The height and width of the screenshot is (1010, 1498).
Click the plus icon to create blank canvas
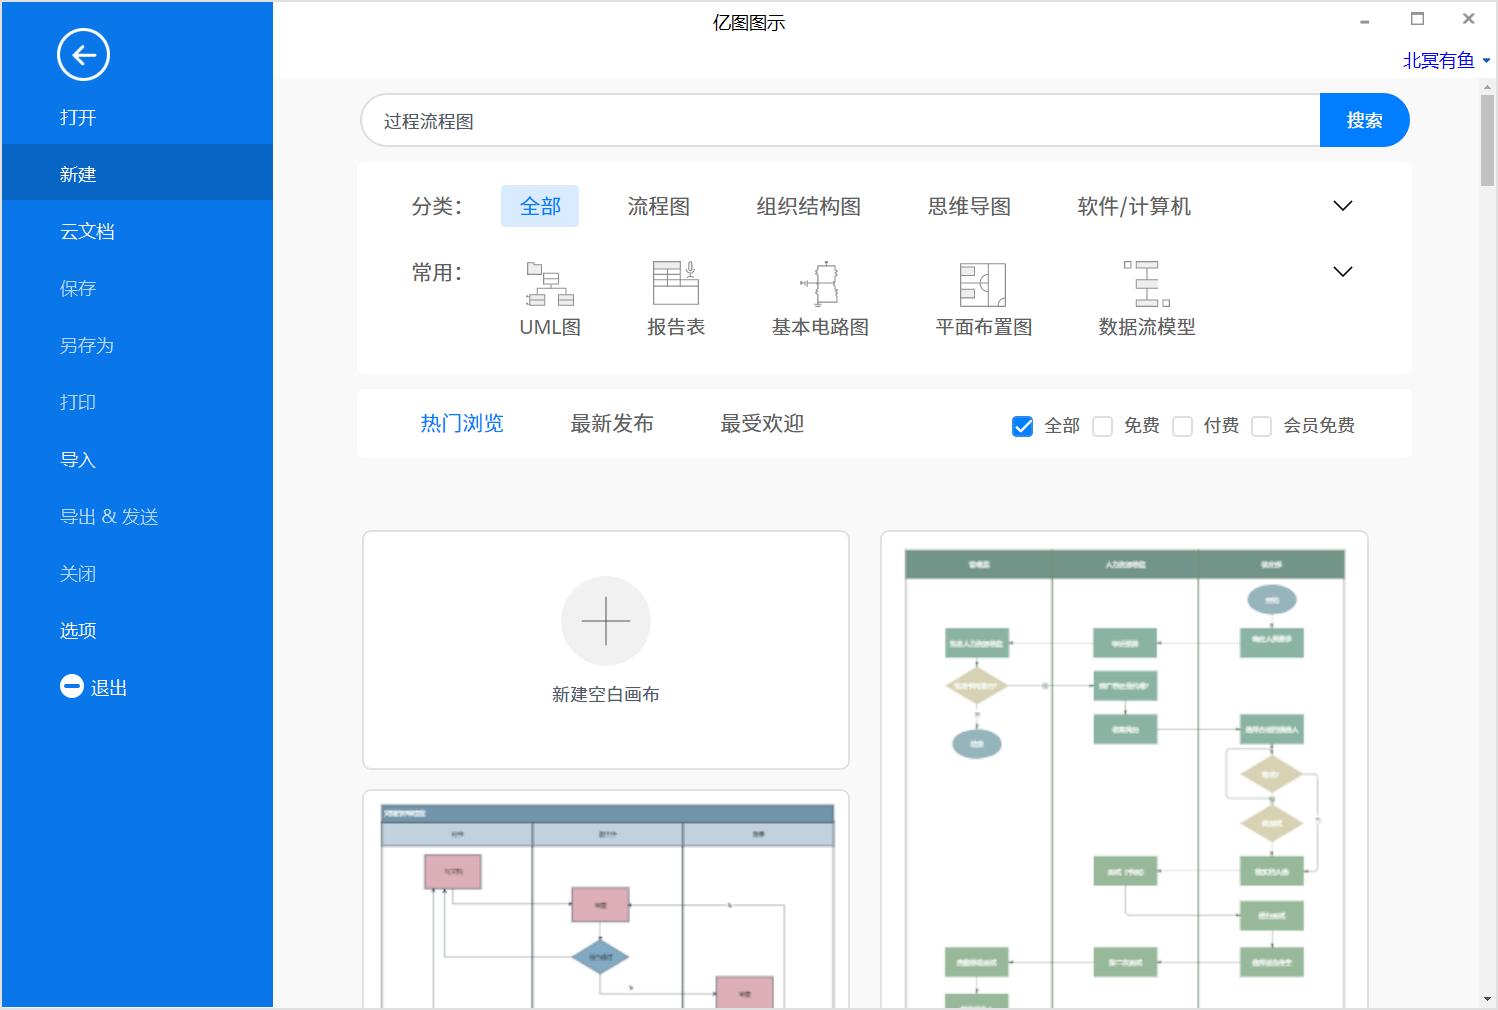[x=606, y=620]
